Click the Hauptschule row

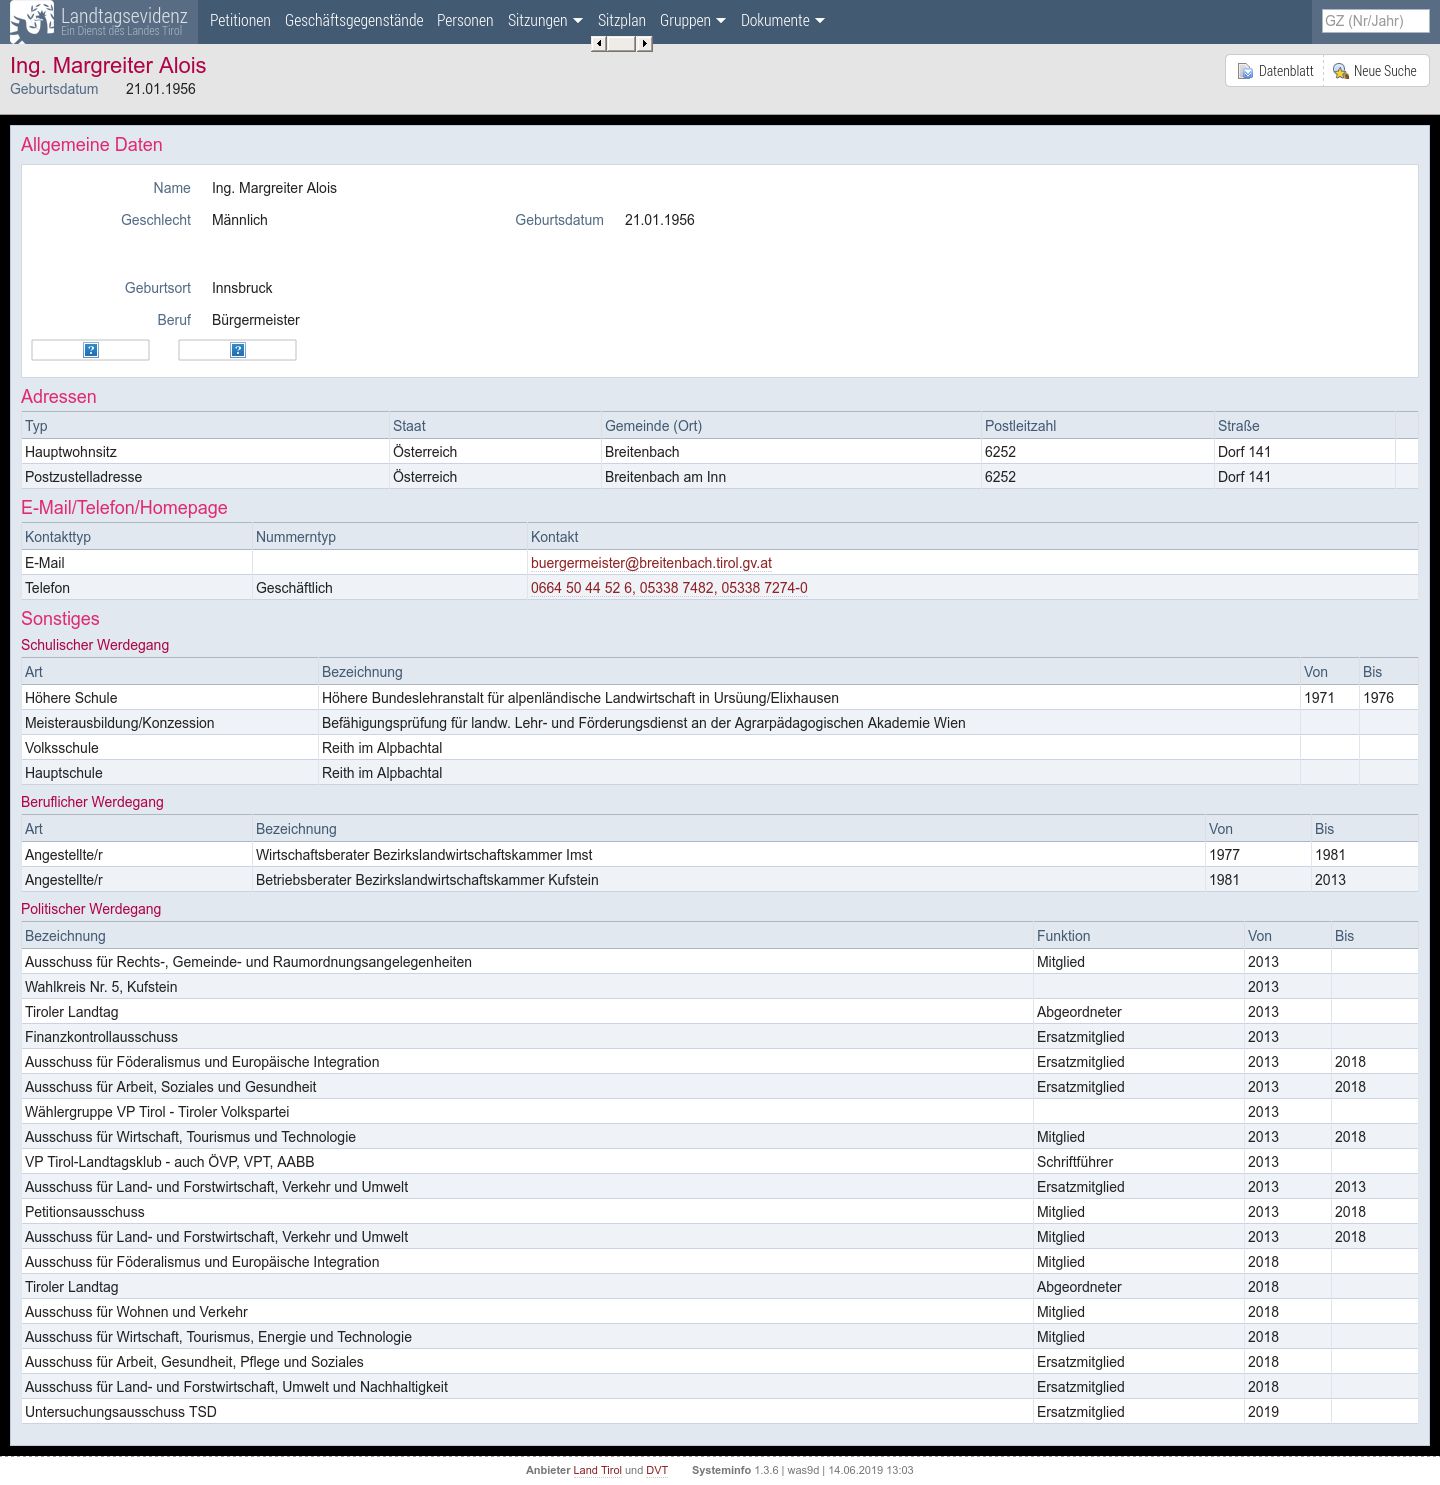(719, 773)
